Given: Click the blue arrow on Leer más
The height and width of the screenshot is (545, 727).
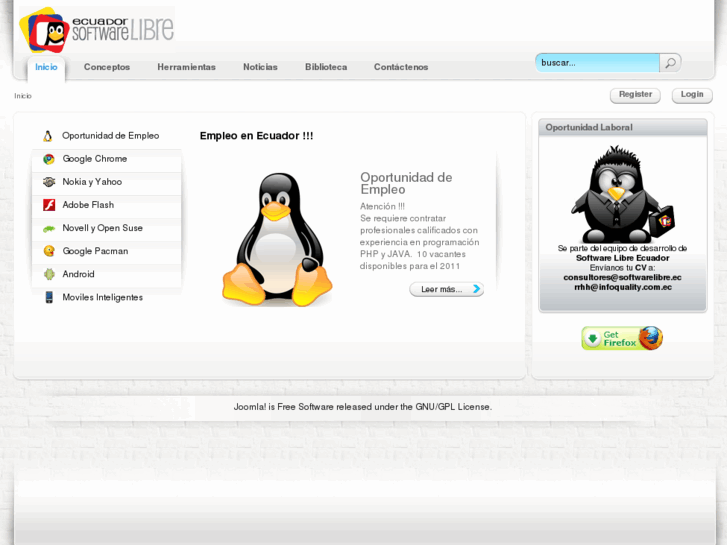Looking at the screenshot, I should pos(476,289).
